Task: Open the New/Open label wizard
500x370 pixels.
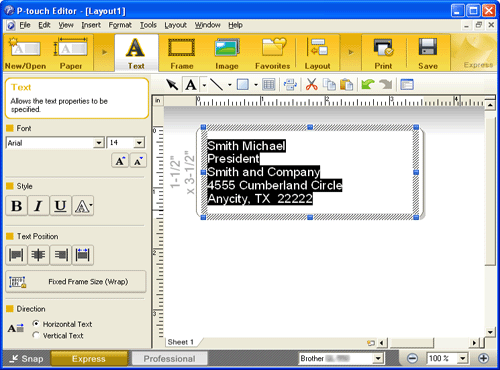Action: point(25,53)
